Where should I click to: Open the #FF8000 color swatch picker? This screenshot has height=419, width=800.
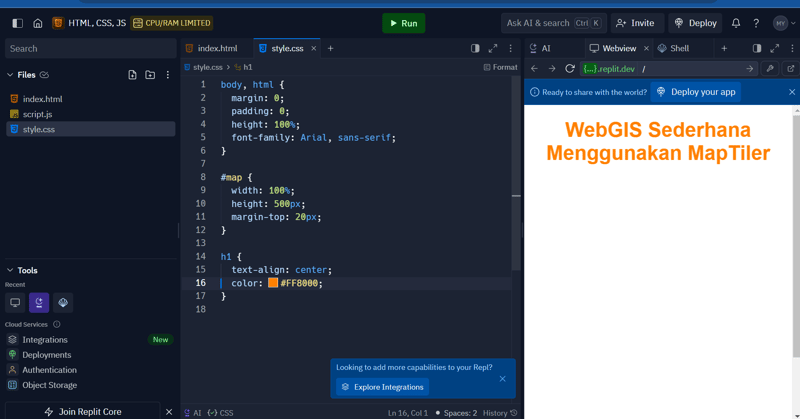[273, 283]
